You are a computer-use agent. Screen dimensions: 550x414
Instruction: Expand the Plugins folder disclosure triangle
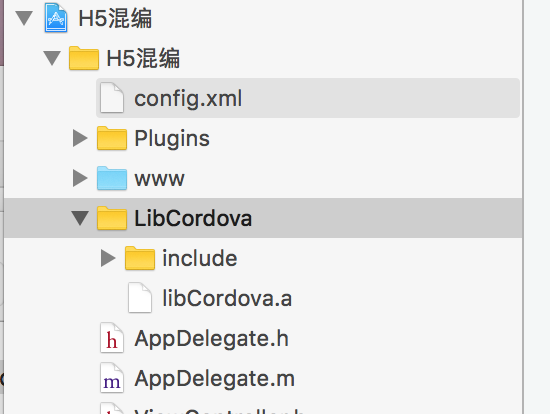80,138
